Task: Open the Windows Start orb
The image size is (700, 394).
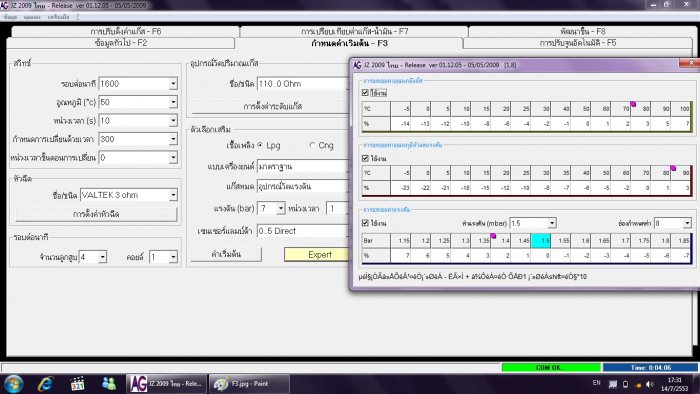Action: click(x=13, y=384)
